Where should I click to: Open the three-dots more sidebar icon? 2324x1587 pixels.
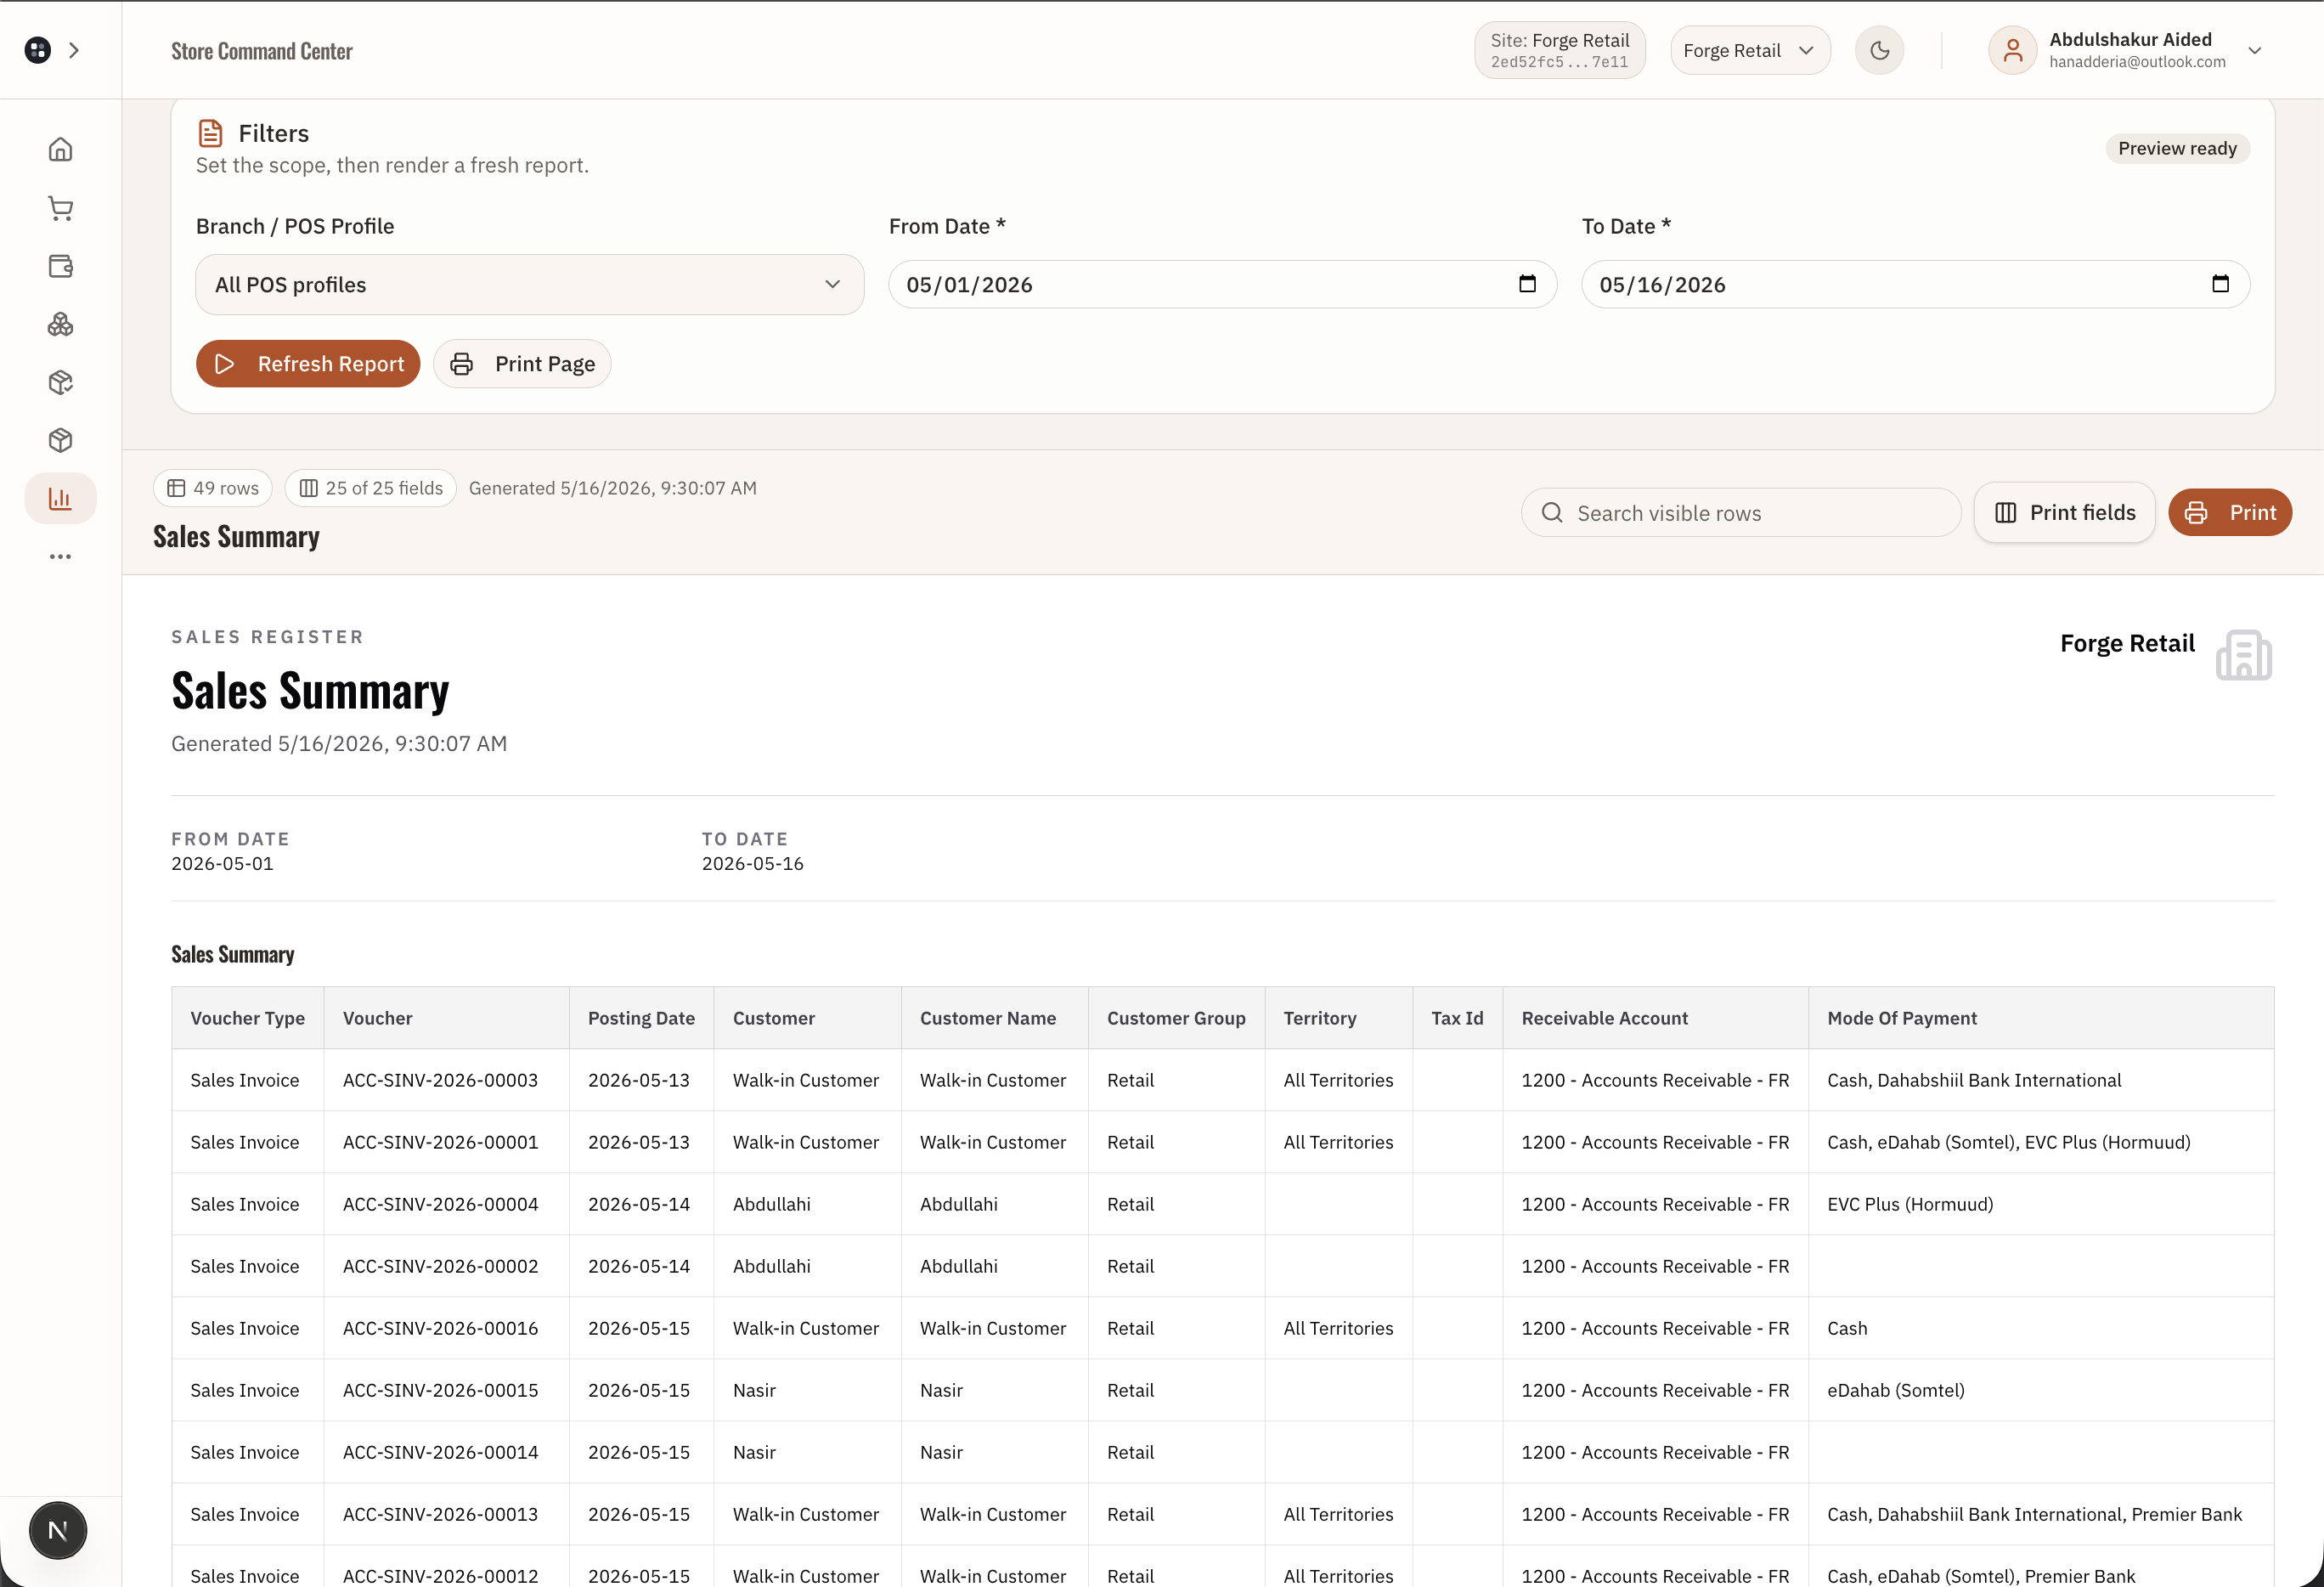pyautogui.click(x=60, y=556)
